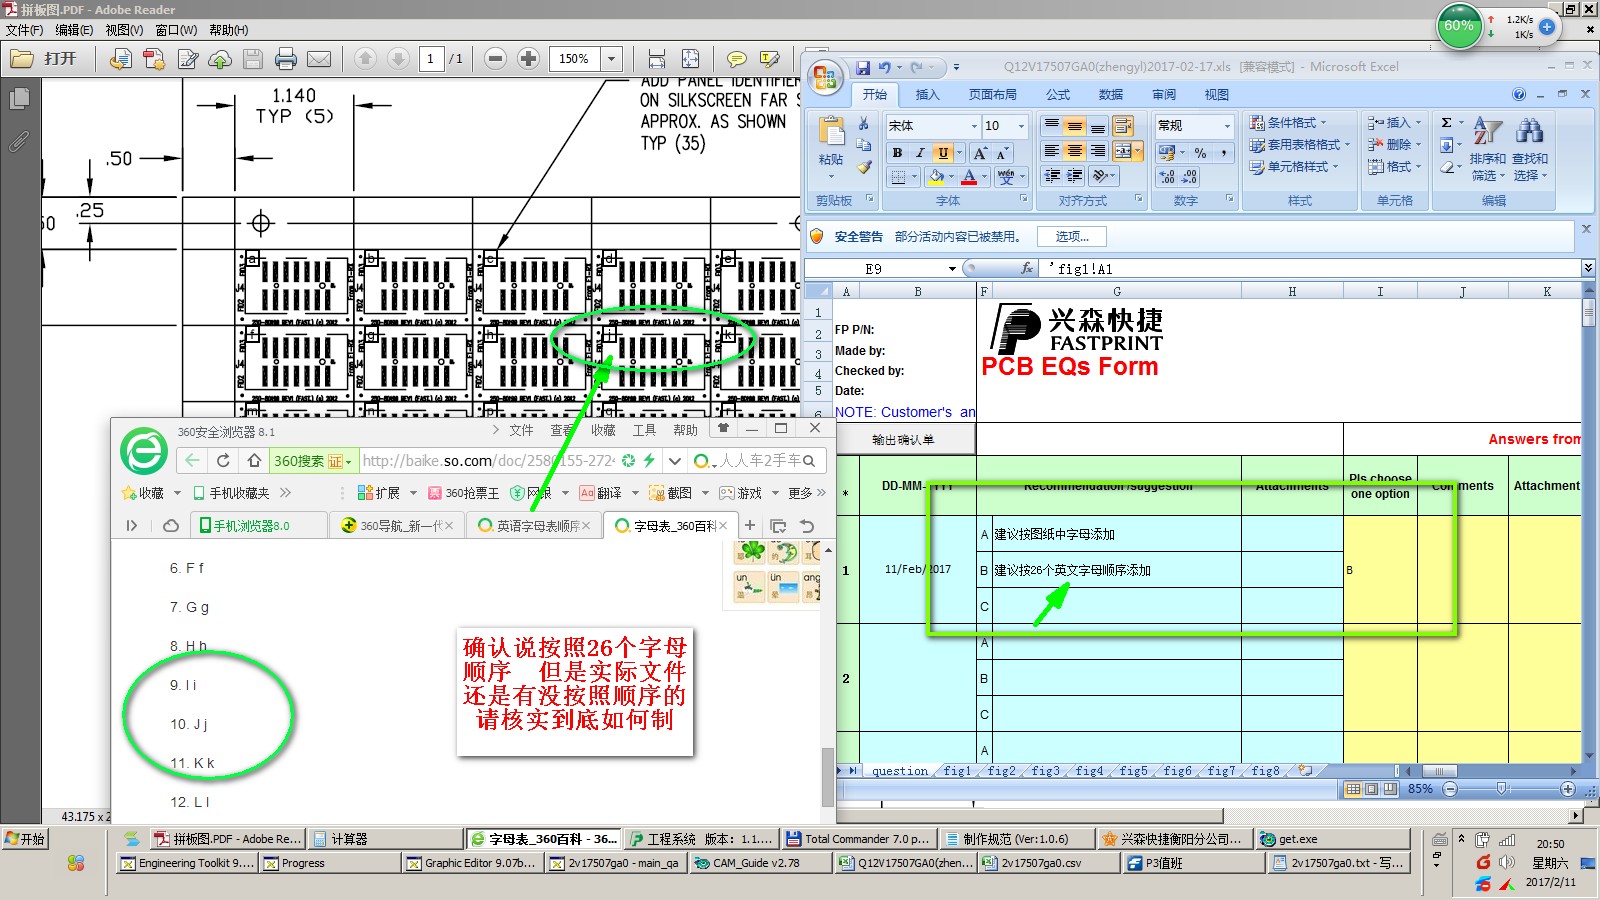
Task: Toggle Italic formatting in Excel
Action: point(920,153)
